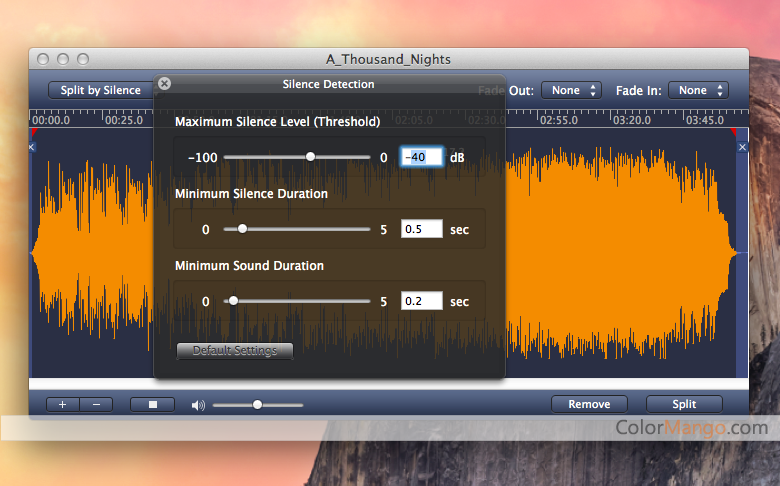Screen dimensions: 780x486
Task: Click the window minimize button in title bar
Action: 63,59
